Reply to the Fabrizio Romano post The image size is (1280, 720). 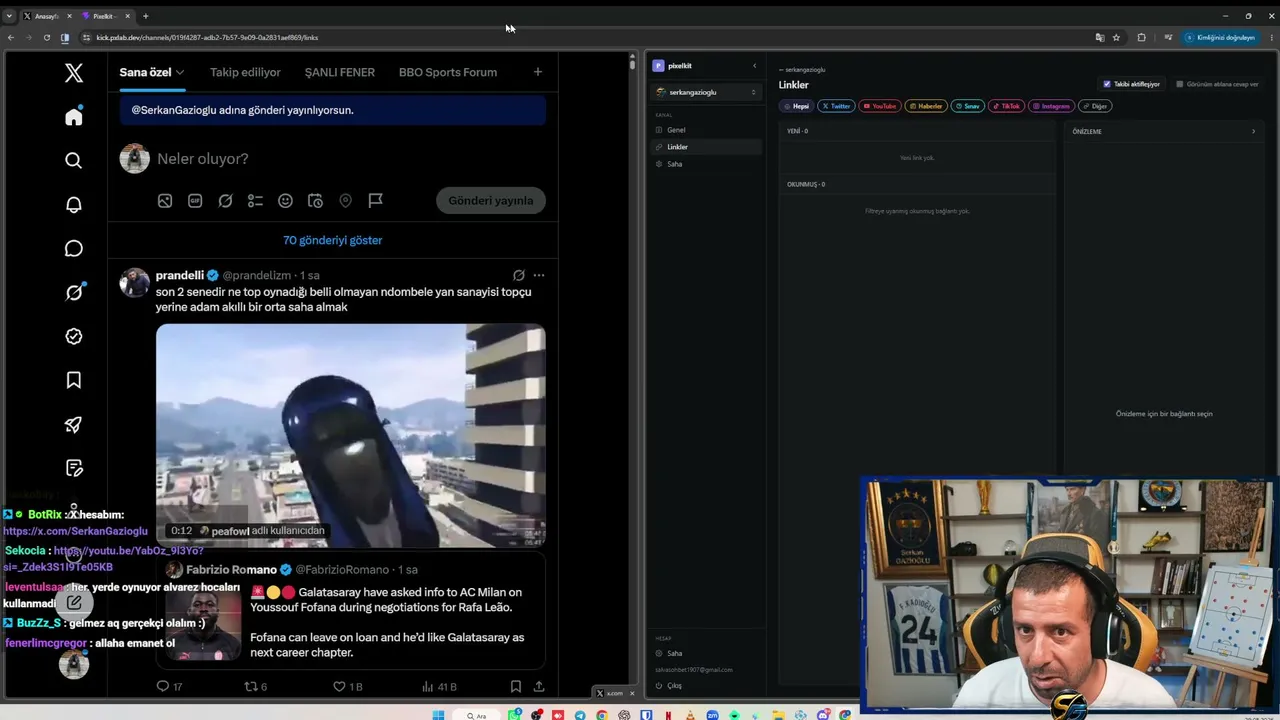163,686
